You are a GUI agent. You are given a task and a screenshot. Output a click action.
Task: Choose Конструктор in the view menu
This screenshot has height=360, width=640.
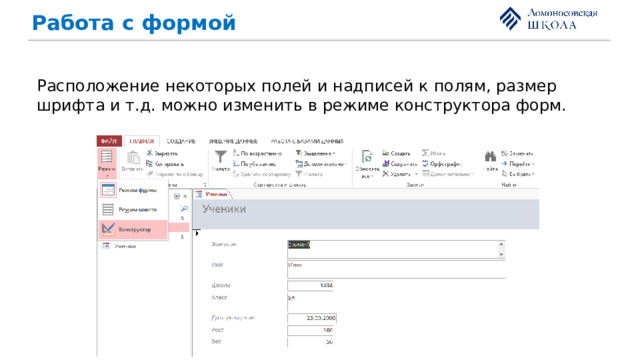133,229
